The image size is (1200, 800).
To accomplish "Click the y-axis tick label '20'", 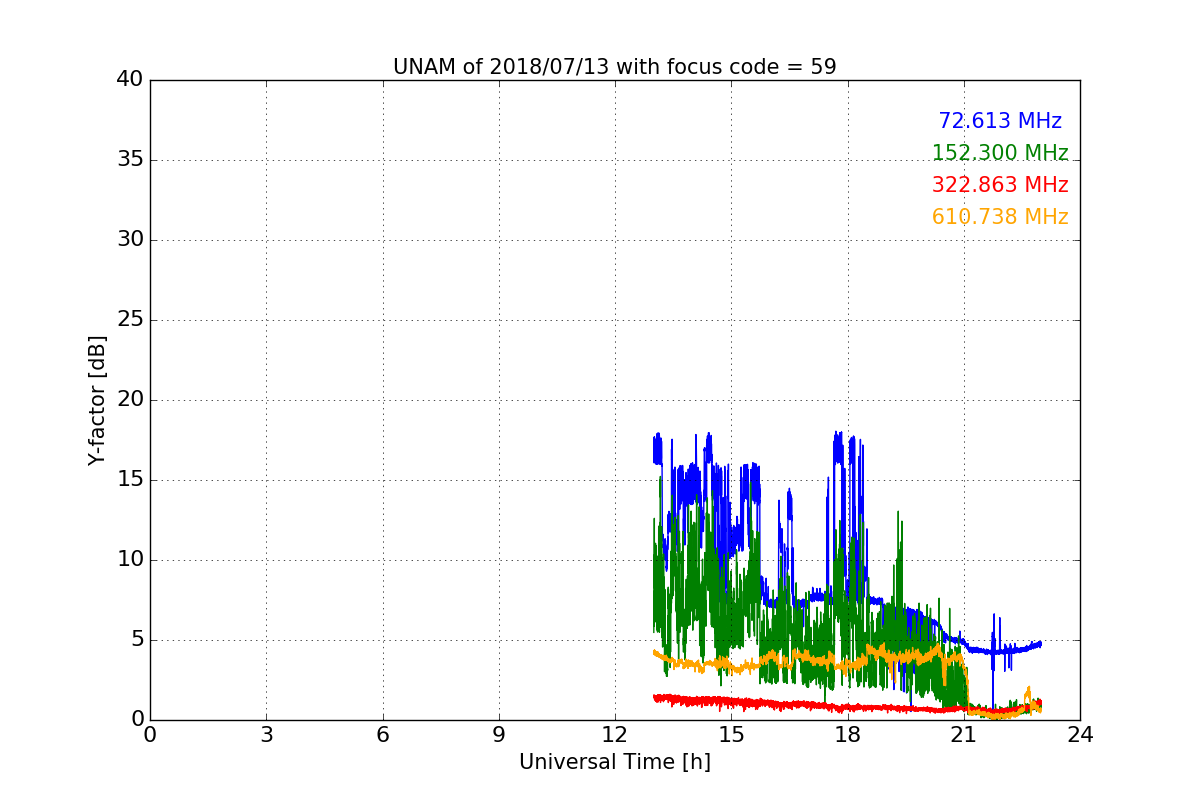I will (130, 400).
